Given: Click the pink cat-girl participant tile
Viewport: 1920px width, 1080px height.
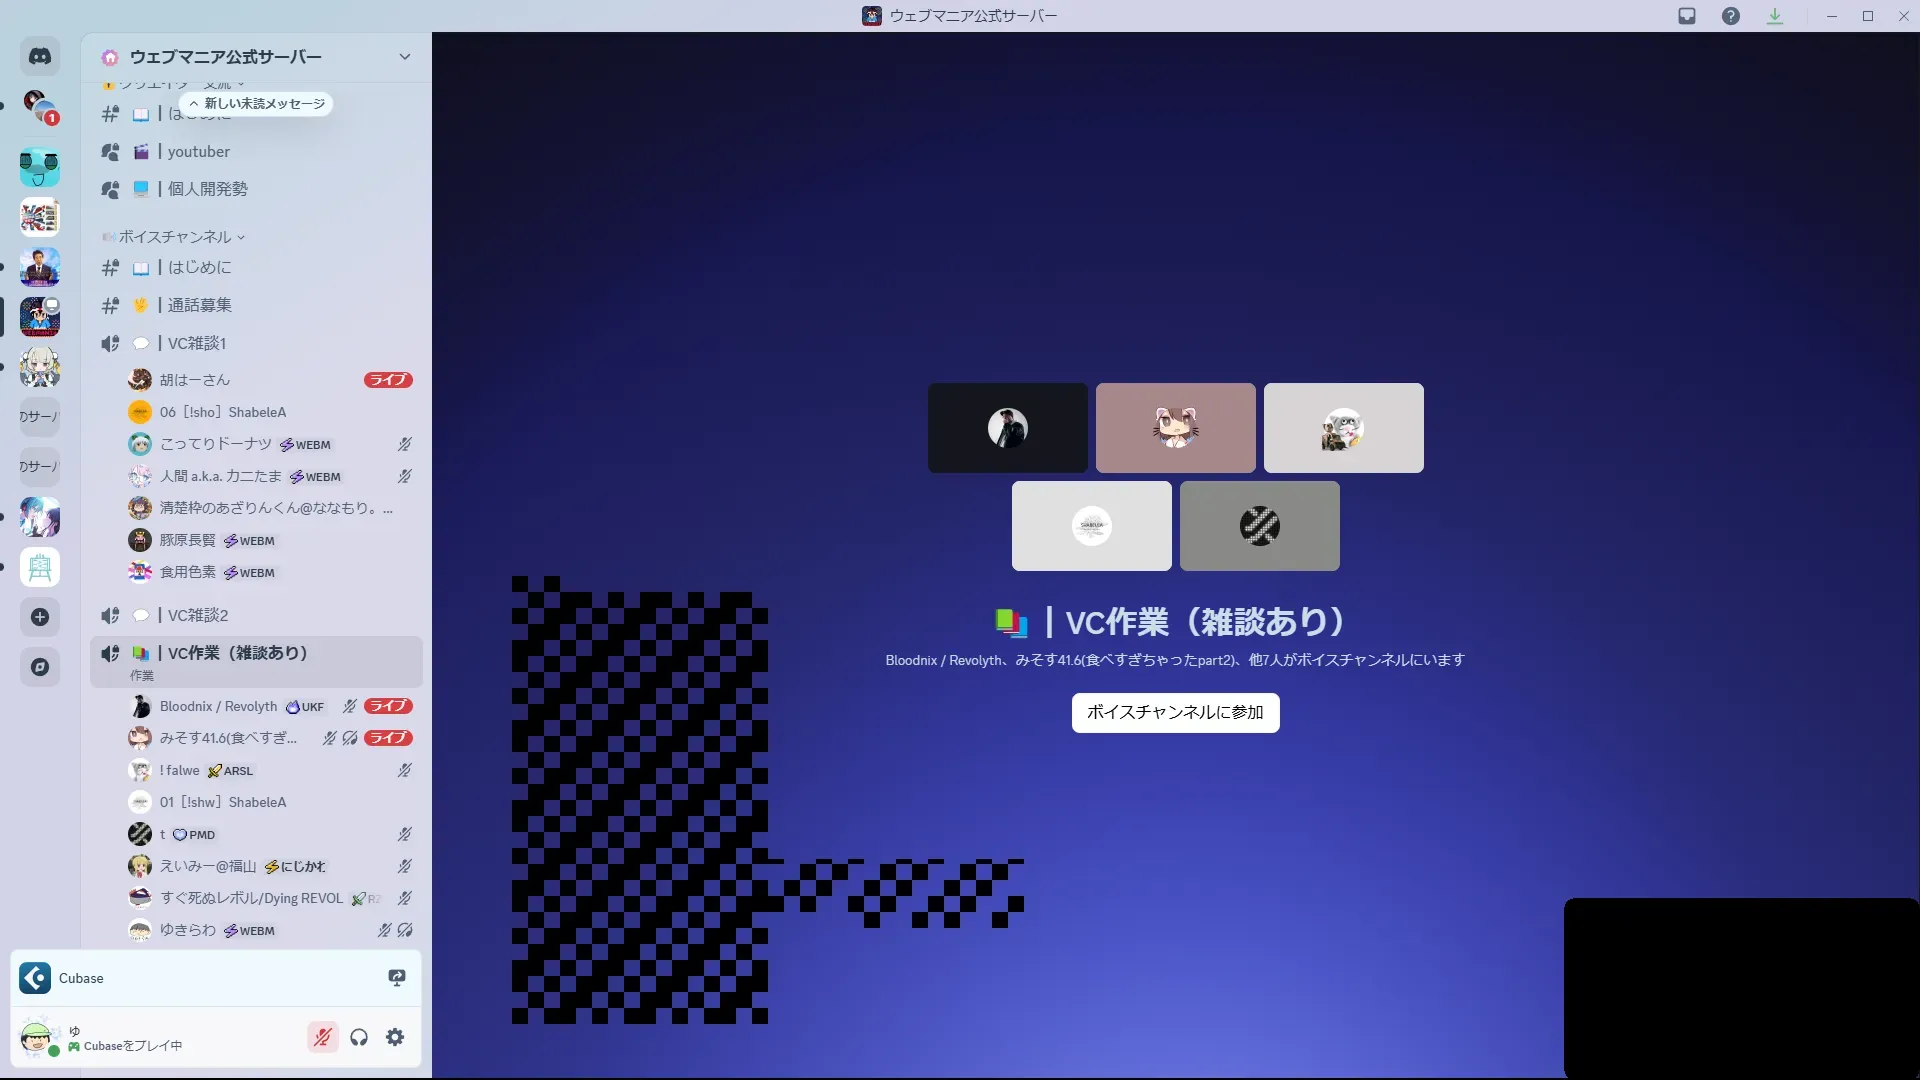Looking at the screenshot, I should (1175, 428).
